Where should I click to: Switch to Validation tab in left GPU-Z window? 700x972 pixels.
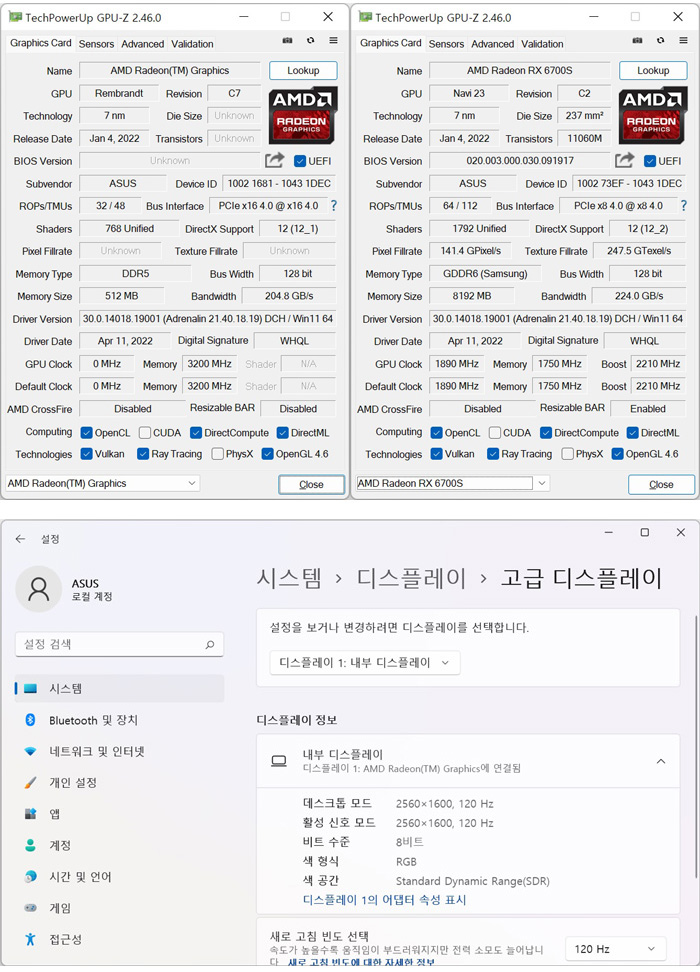click(x=192, y=44)
